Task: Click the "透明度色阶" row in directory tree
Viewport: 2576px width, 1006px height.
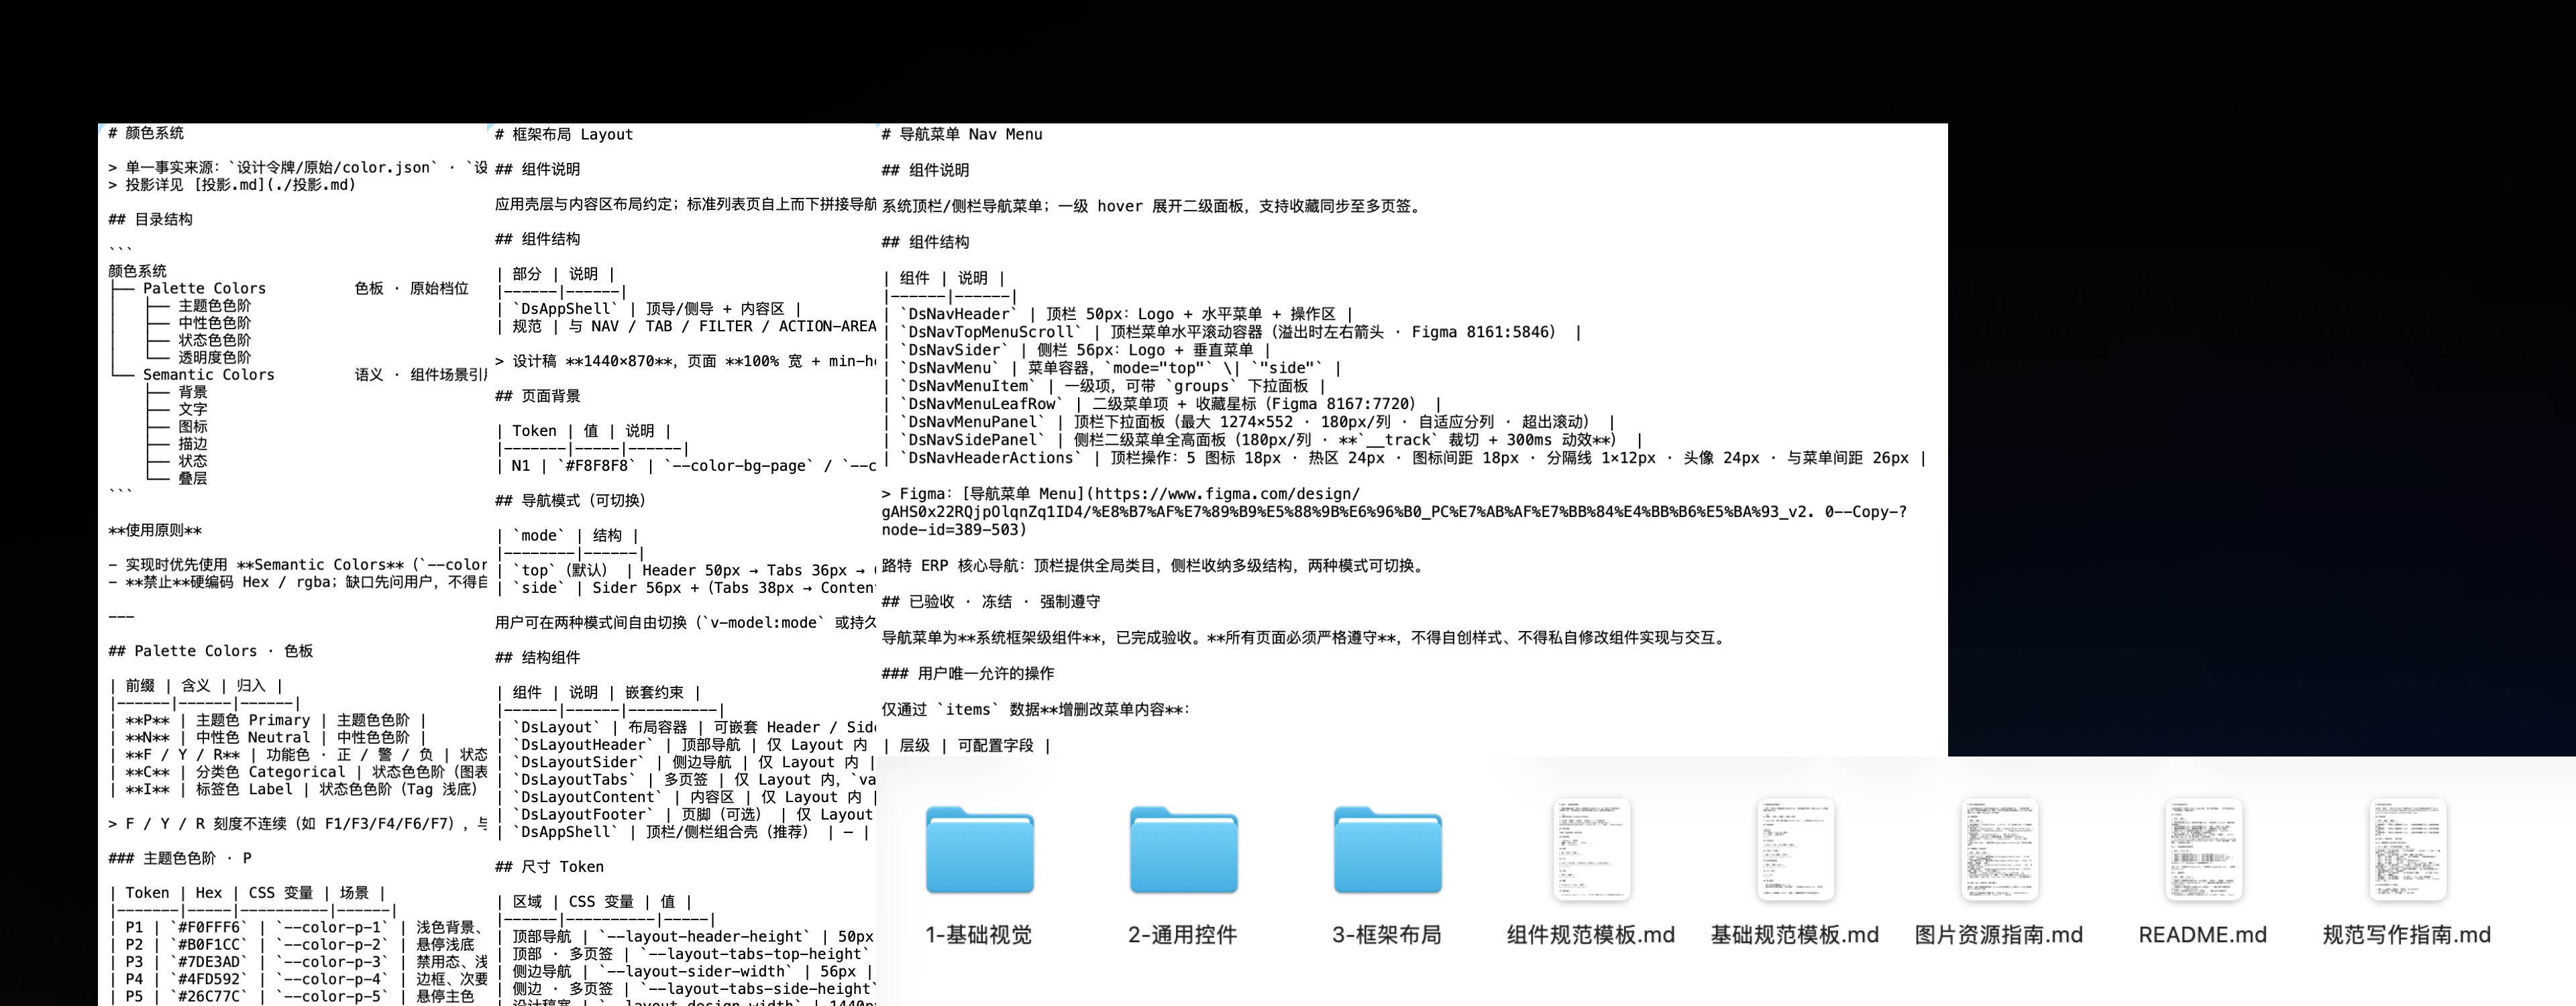Action: pyautogui.click(x=215, y=357)
